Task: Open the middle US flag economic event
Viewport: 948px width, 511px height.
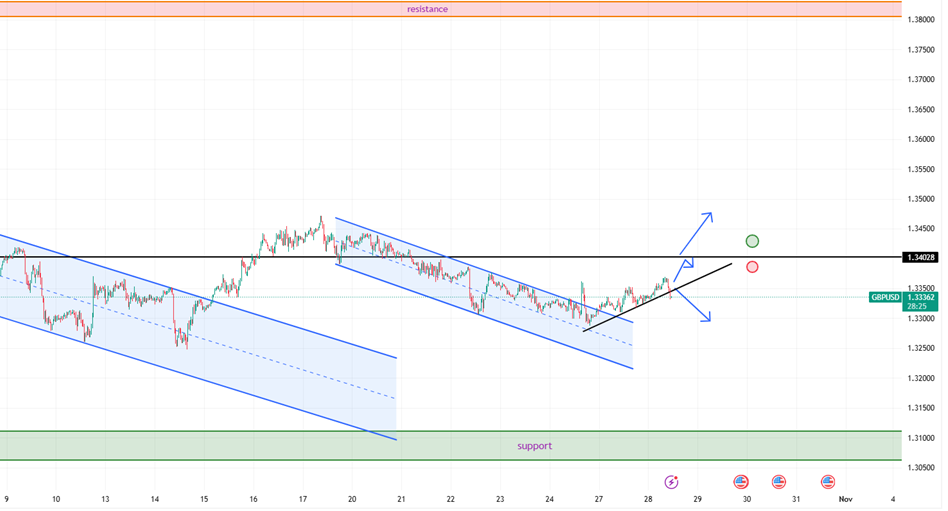Action: [x=778, y=481]
